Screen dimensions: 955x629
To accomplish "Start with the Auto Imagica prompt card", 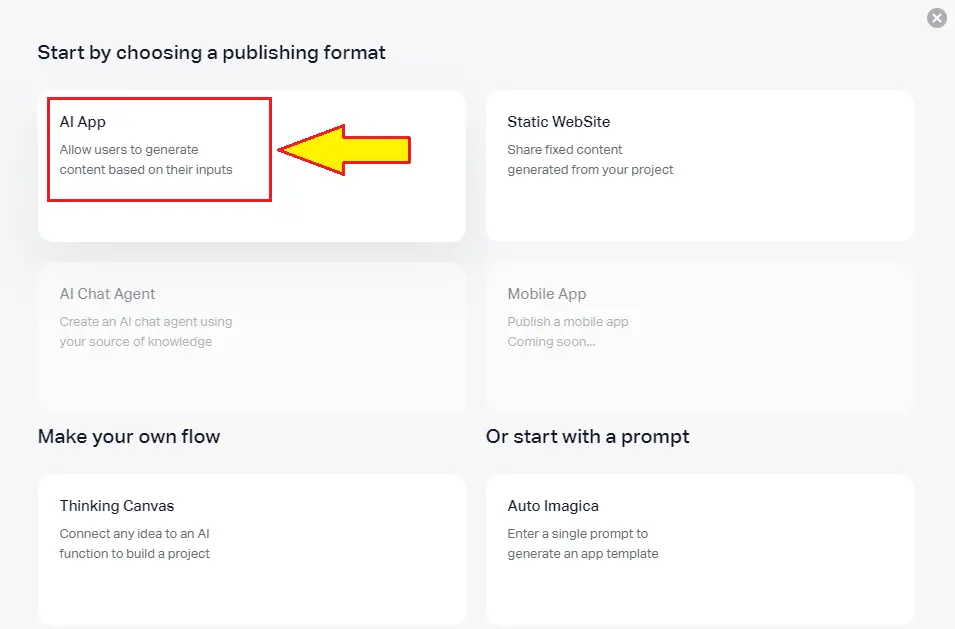I will point(700,550).
